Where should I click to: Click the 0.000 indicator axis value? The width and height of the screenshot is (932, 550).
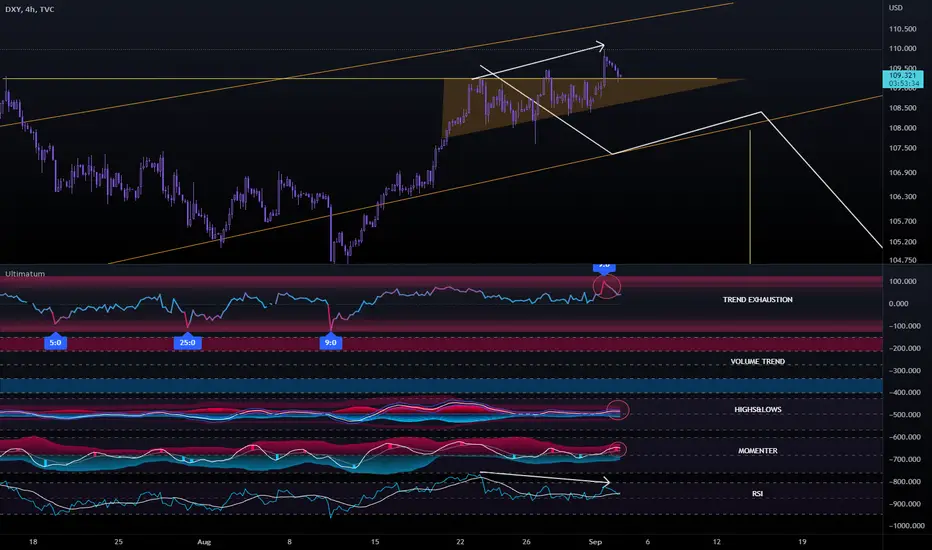click(x=898, y=303)
